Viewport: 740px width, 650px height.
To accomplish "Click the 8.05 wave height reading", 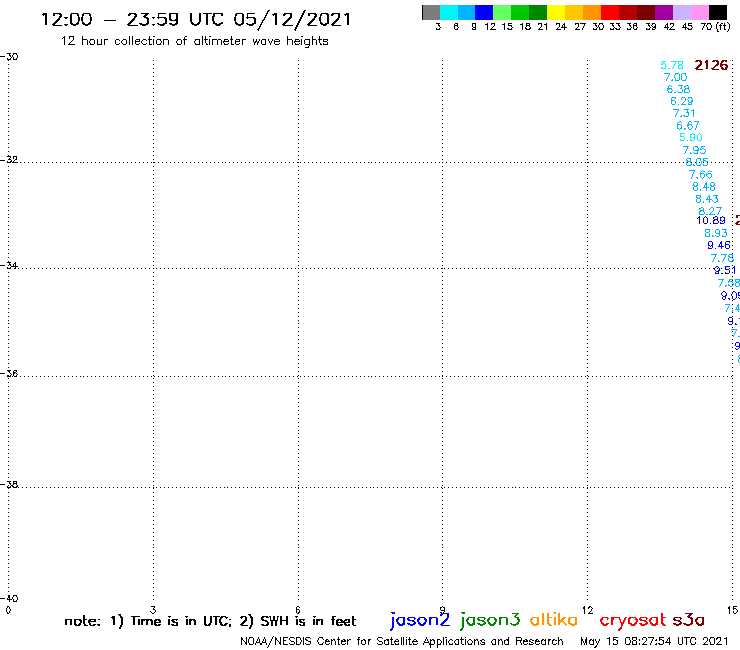I will click(697, 162).
